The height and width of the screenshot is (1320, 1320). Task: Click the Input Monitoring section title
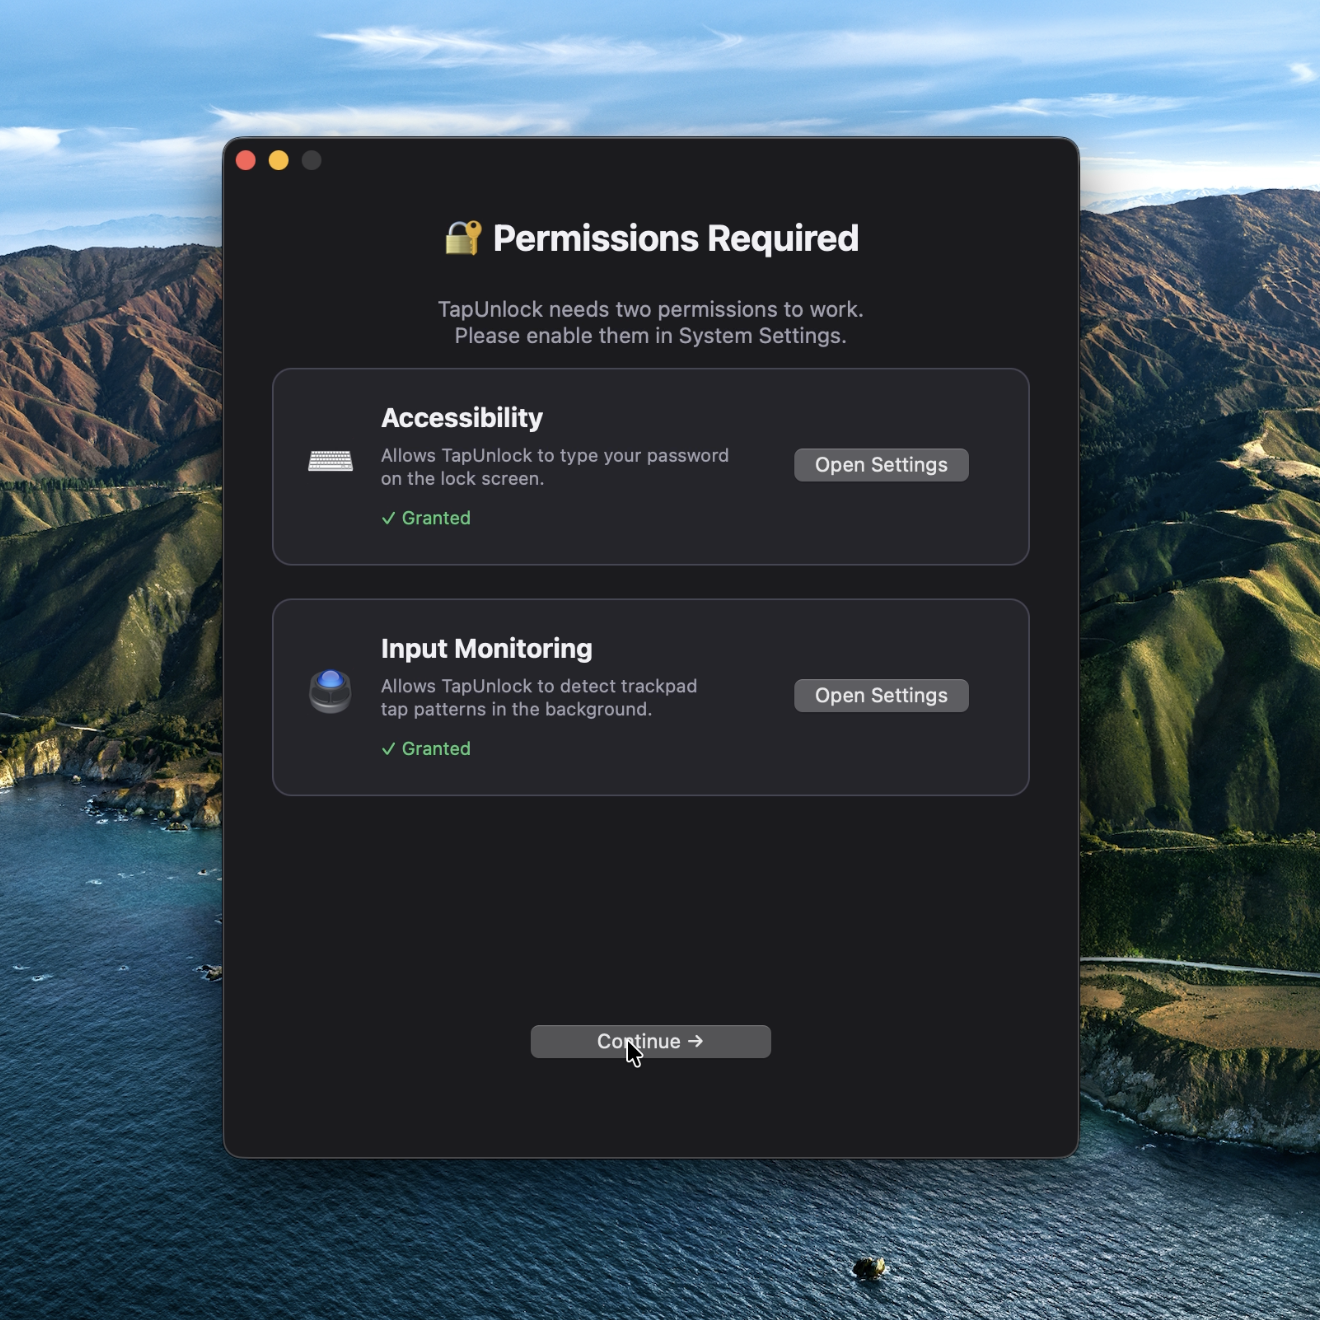click(486, 648)
